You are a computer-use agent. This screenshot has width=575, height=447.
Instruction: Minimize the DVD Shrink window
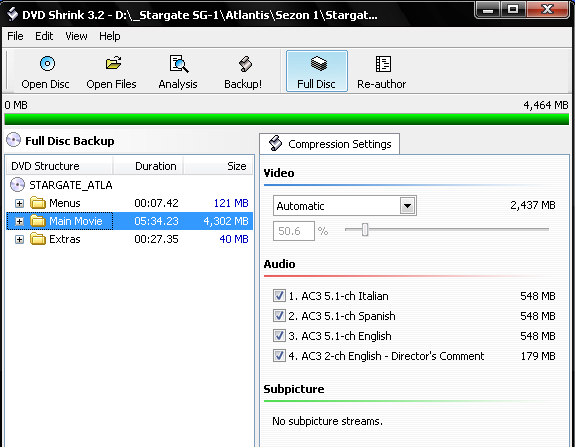coord(488,10)
